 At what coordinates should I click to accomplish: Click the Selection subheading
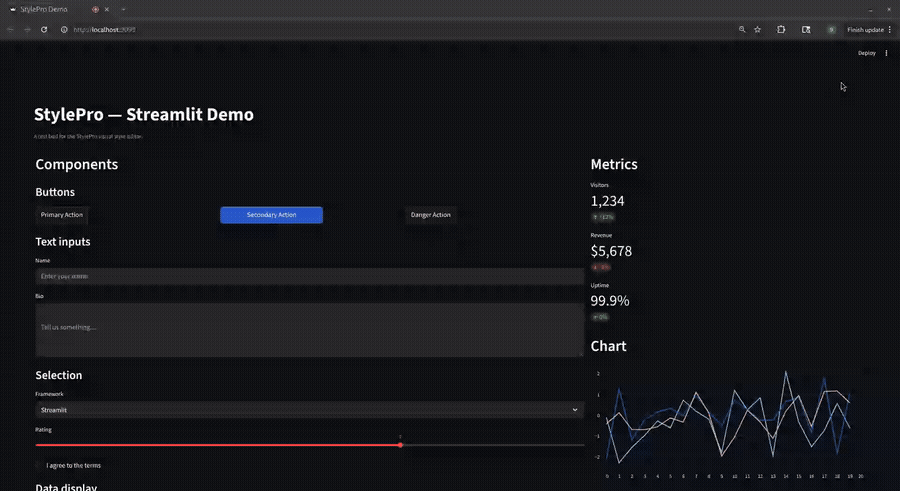[59, 376]
